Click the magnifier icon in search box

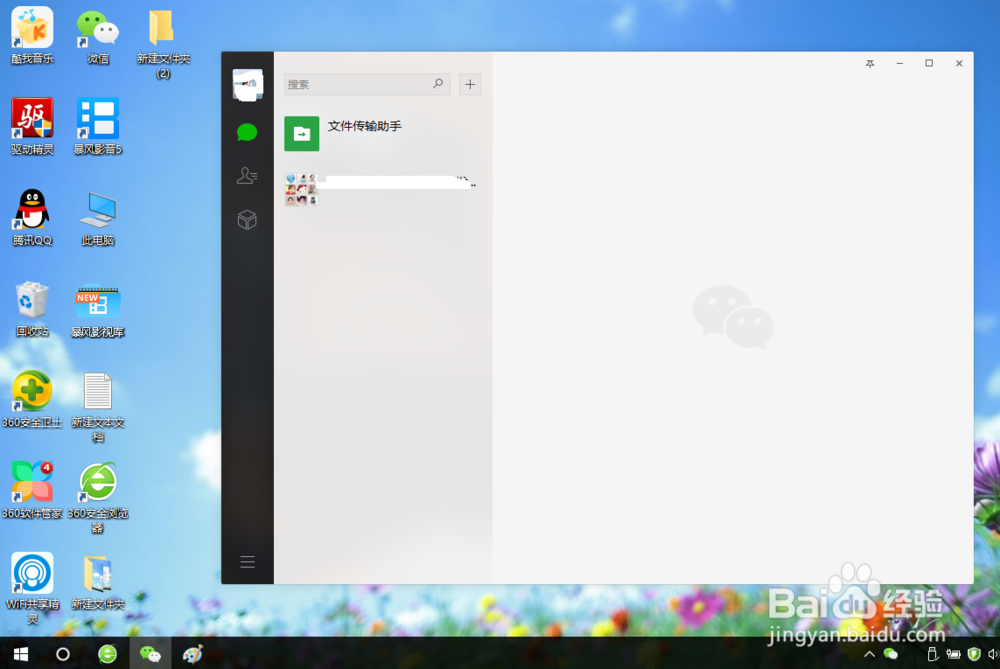tap(438, 84)
